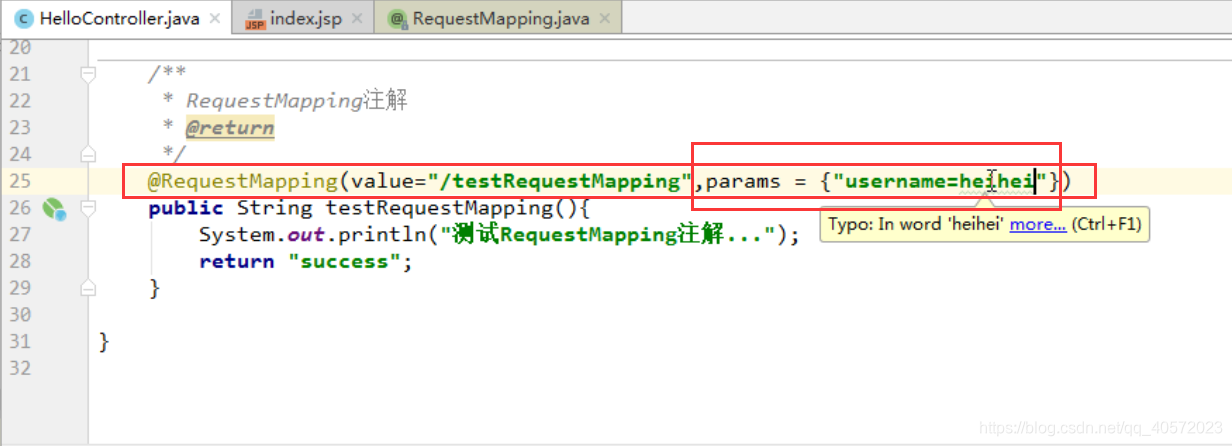Click the @RequestMapping annotation on line 25
The image size is (1232, 446).
(243, 181)
